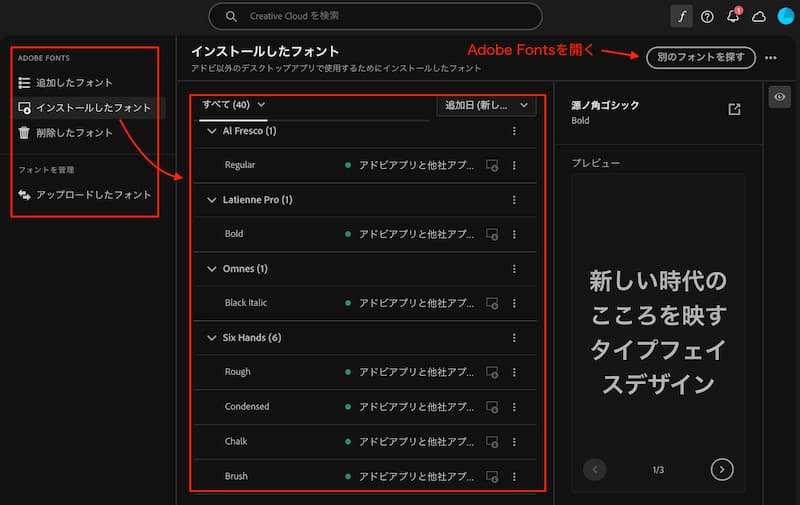Click install icon on Rough row
Viewport: 800px width, 505px height.
492,372
